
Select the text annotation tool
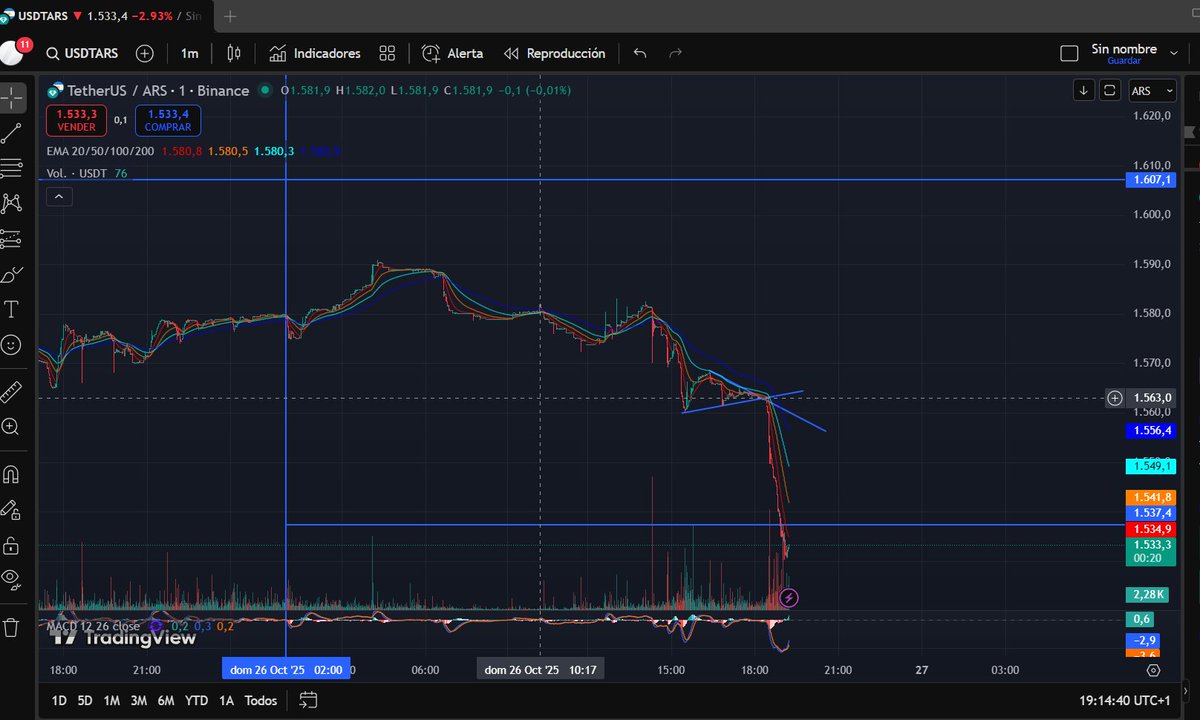tap(12, 309)
